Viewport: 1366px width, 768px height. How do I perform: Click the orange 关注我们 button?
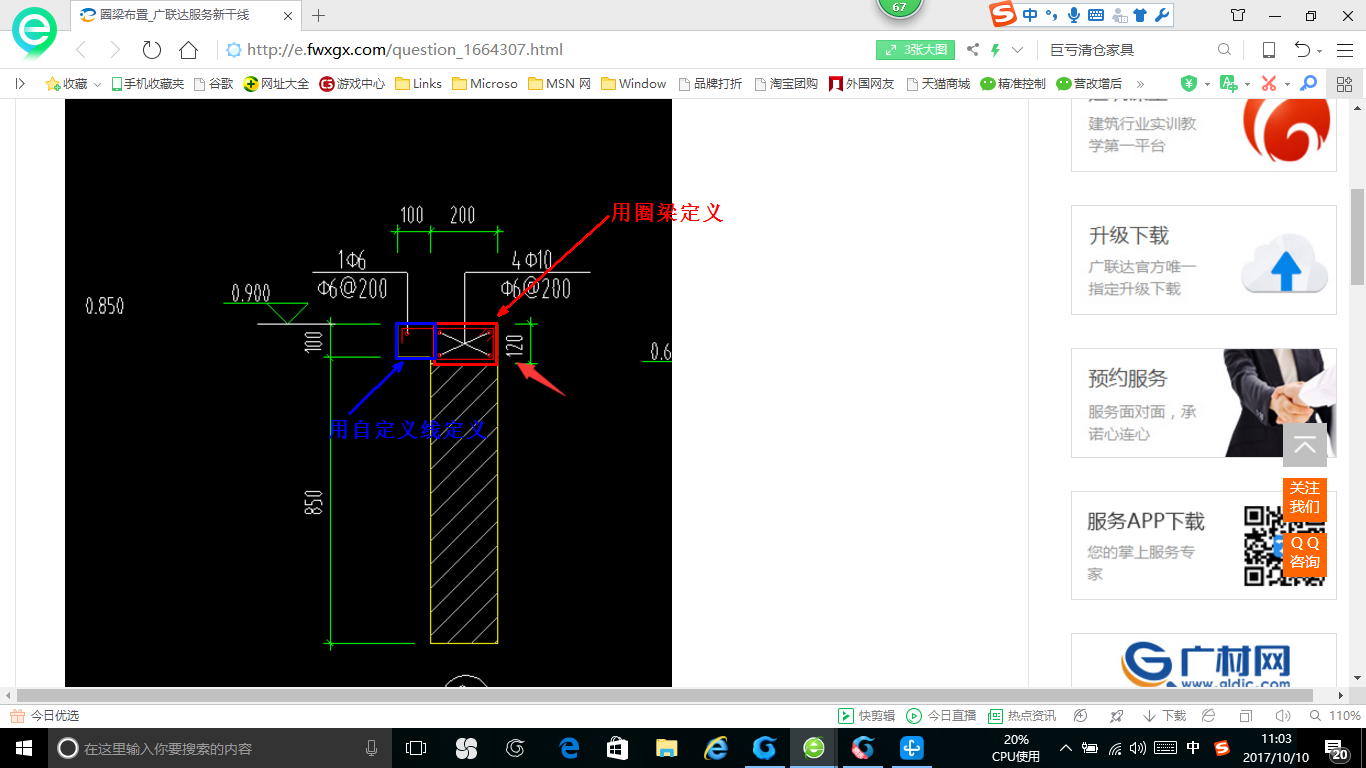(1304, 498)
